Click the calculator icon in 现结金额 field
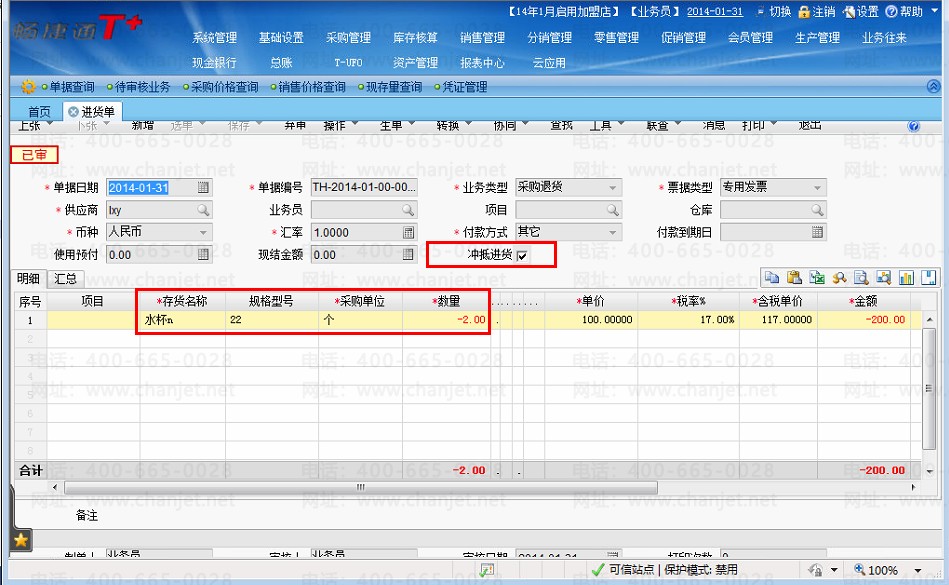This screenshot has width=949, height=585. (x=409, y=255)
